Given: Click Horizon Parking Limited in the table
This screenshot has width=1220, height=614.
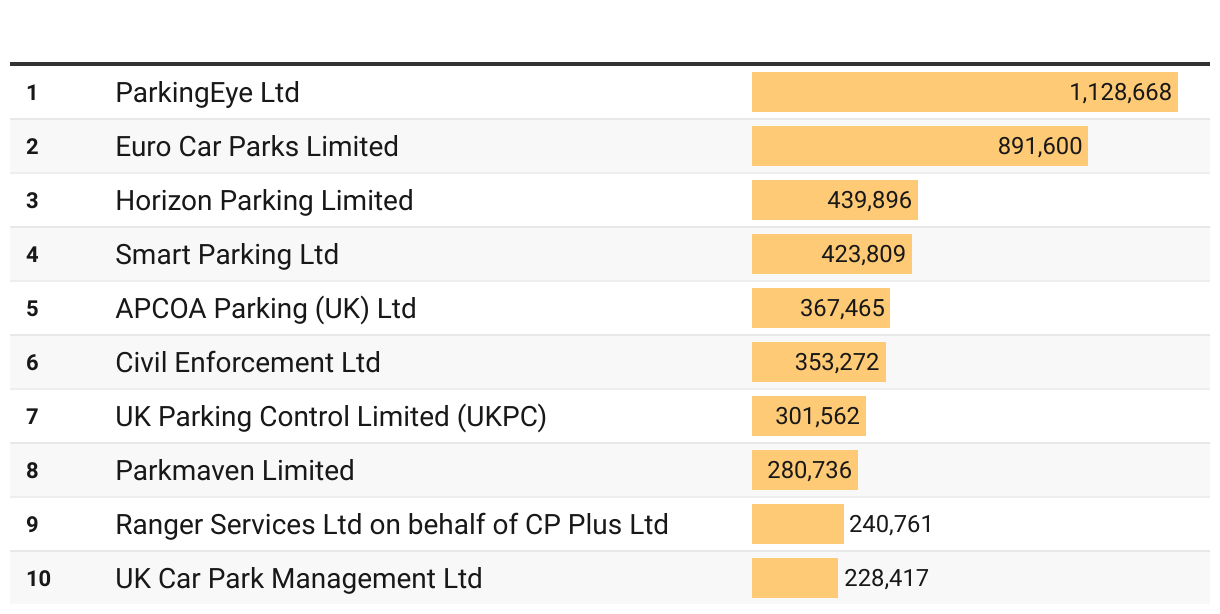Looking at the screenshot, I should pos(264,201).
